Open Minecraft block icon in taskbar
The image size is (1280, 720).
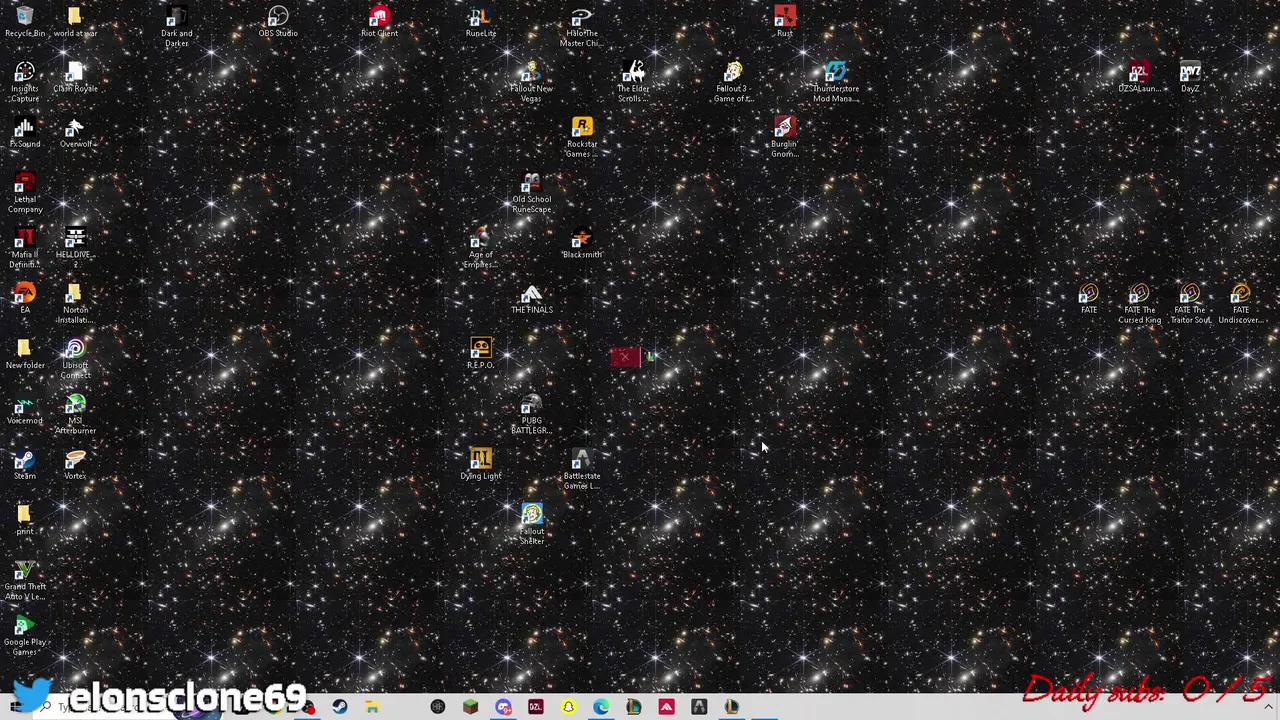470,707
